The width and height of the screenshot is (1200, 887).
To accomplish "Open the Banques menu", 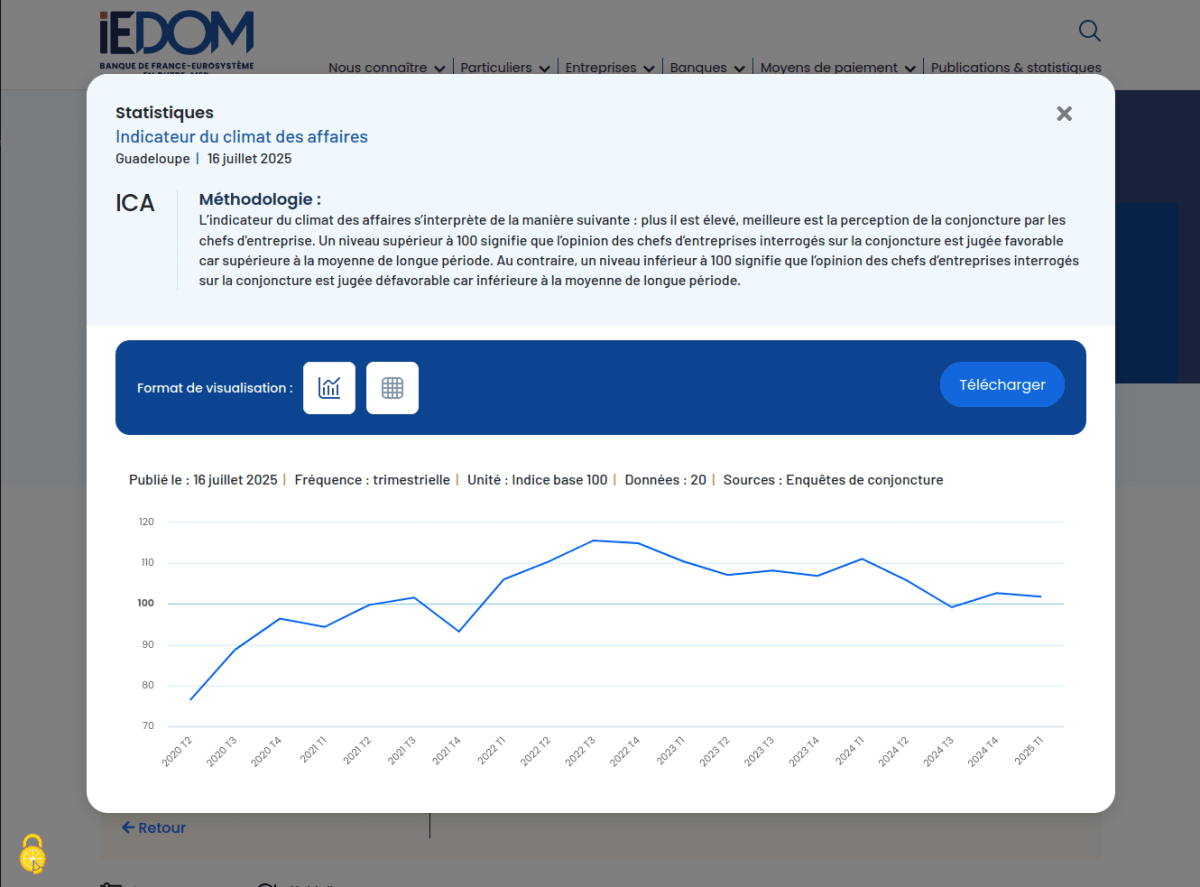I will click(x=707, y=68).
